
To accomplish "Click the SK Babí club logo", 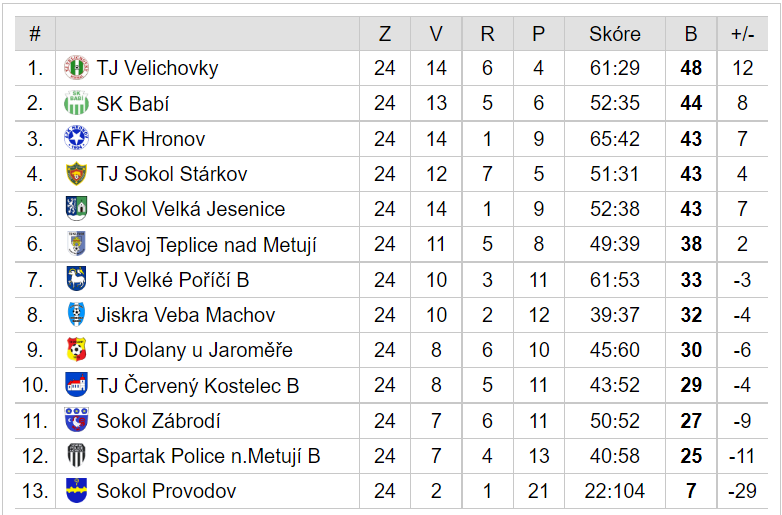I will coord(76,104).
